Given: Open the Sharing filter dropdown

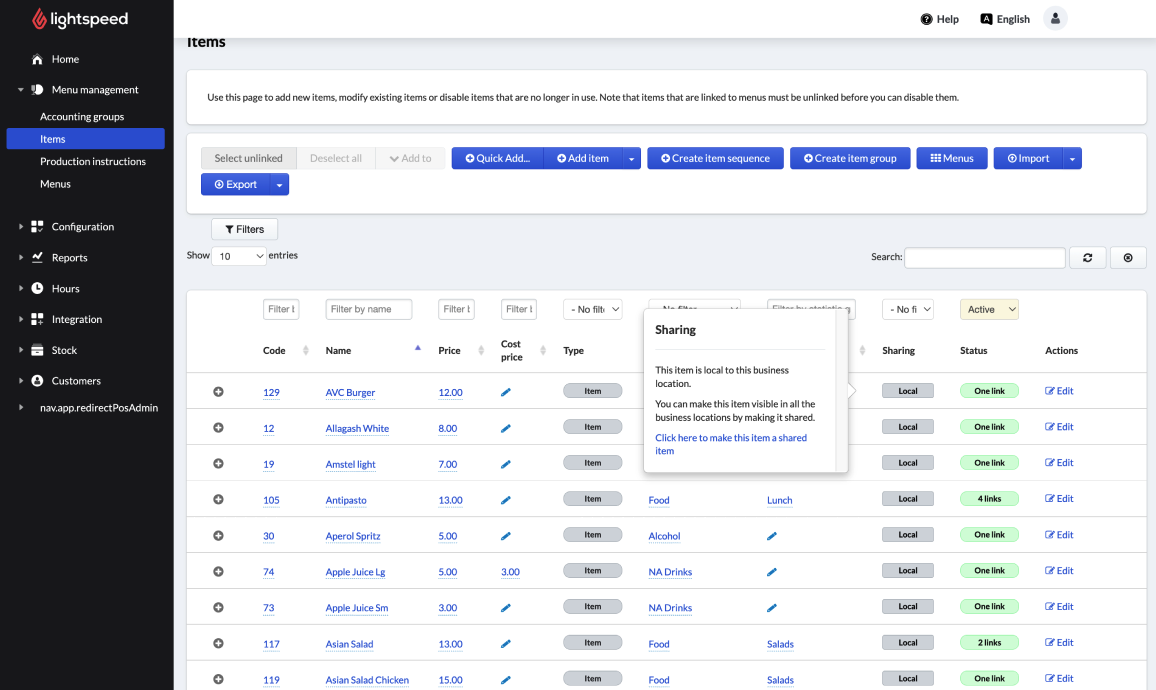Looking at the screenshot, I should point(908,310).
